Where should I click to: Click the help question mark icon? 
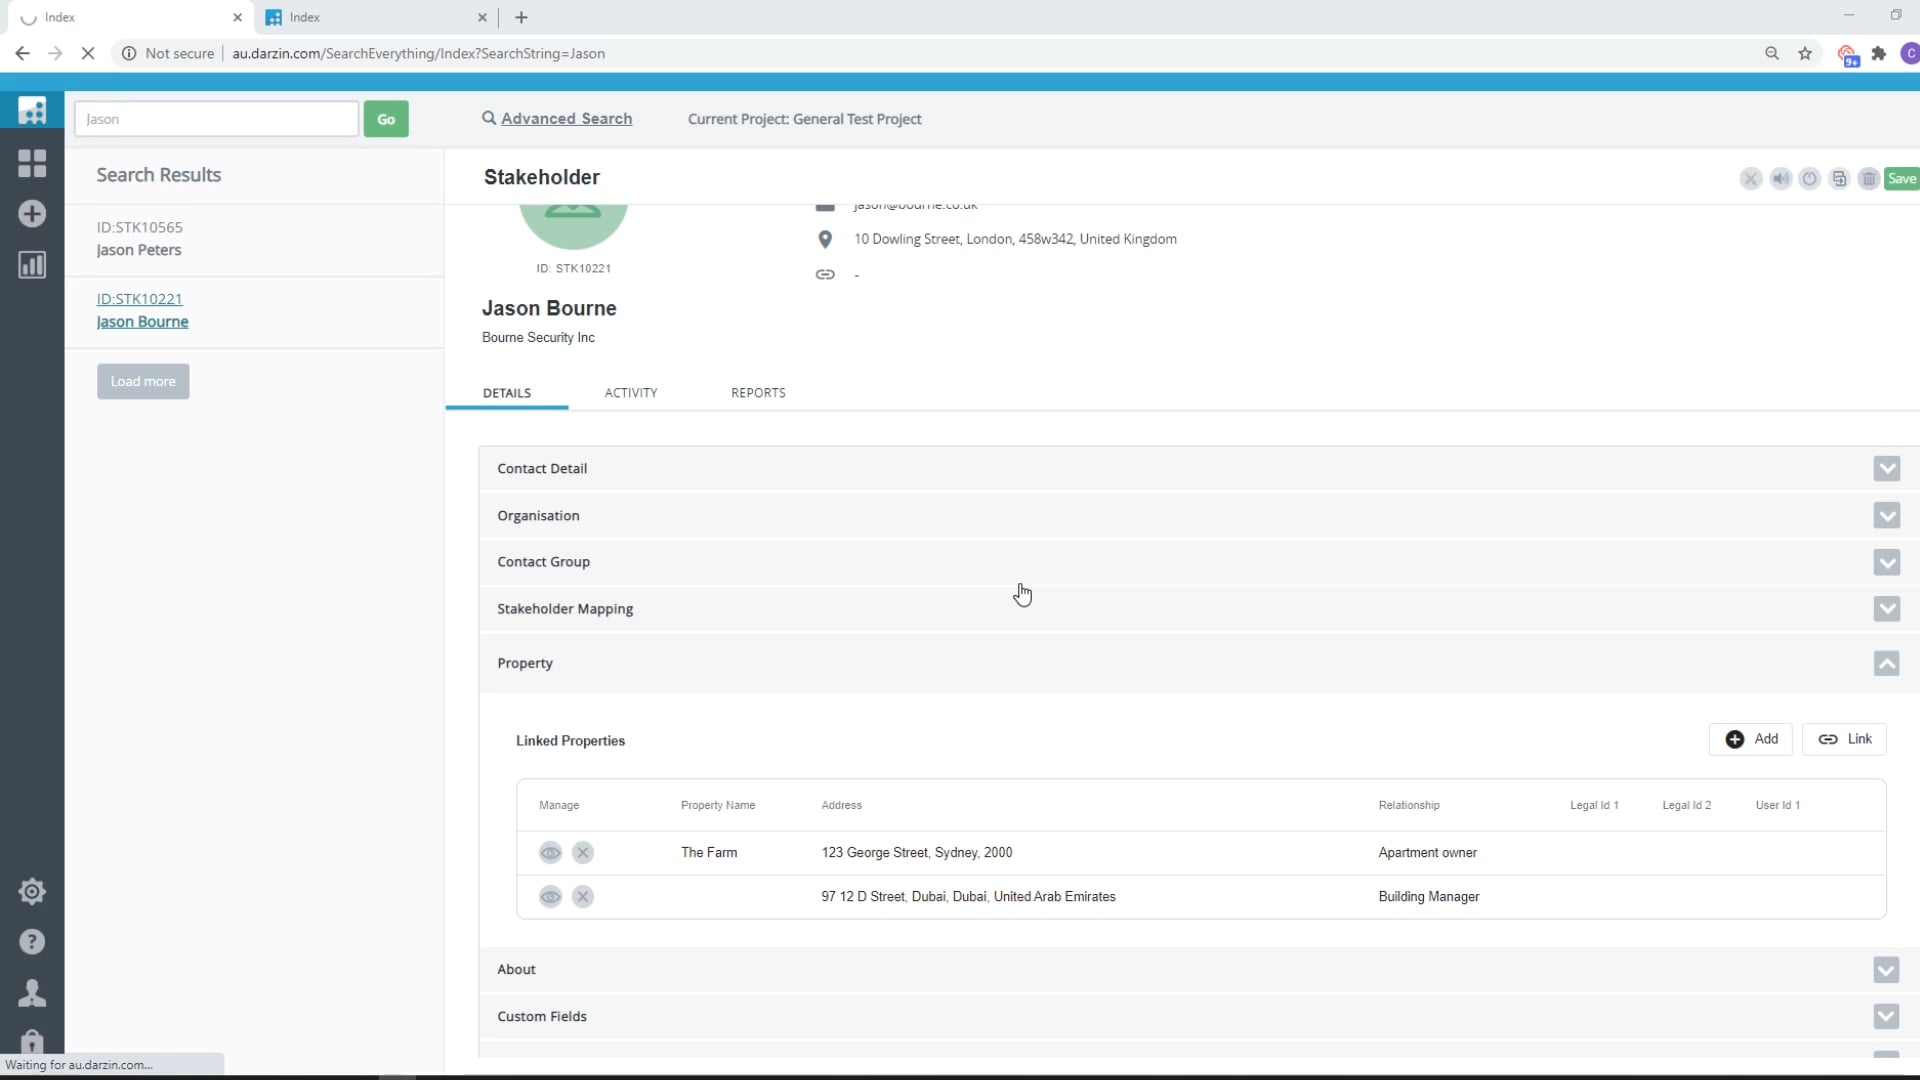[32, 942]
